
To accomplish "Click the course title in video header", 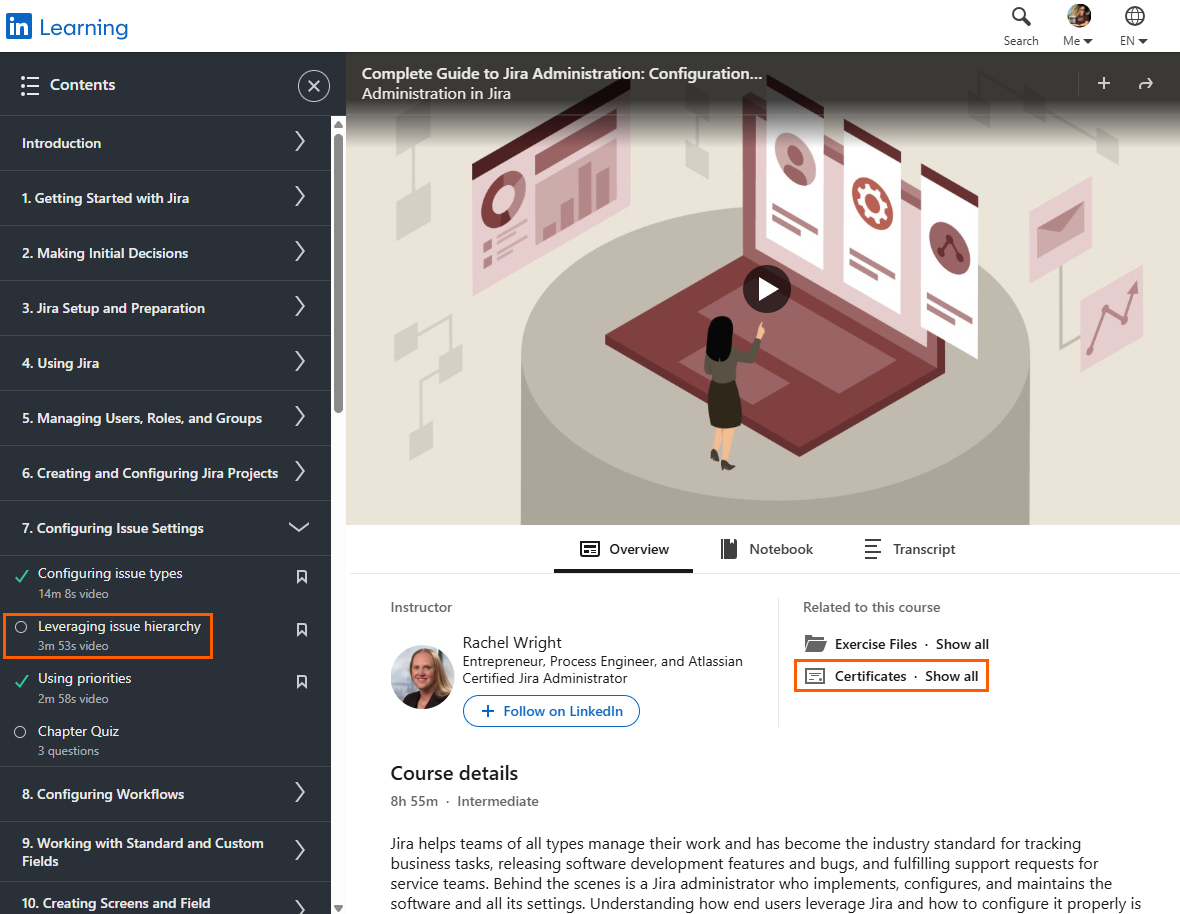I will (x=561, y=74).
